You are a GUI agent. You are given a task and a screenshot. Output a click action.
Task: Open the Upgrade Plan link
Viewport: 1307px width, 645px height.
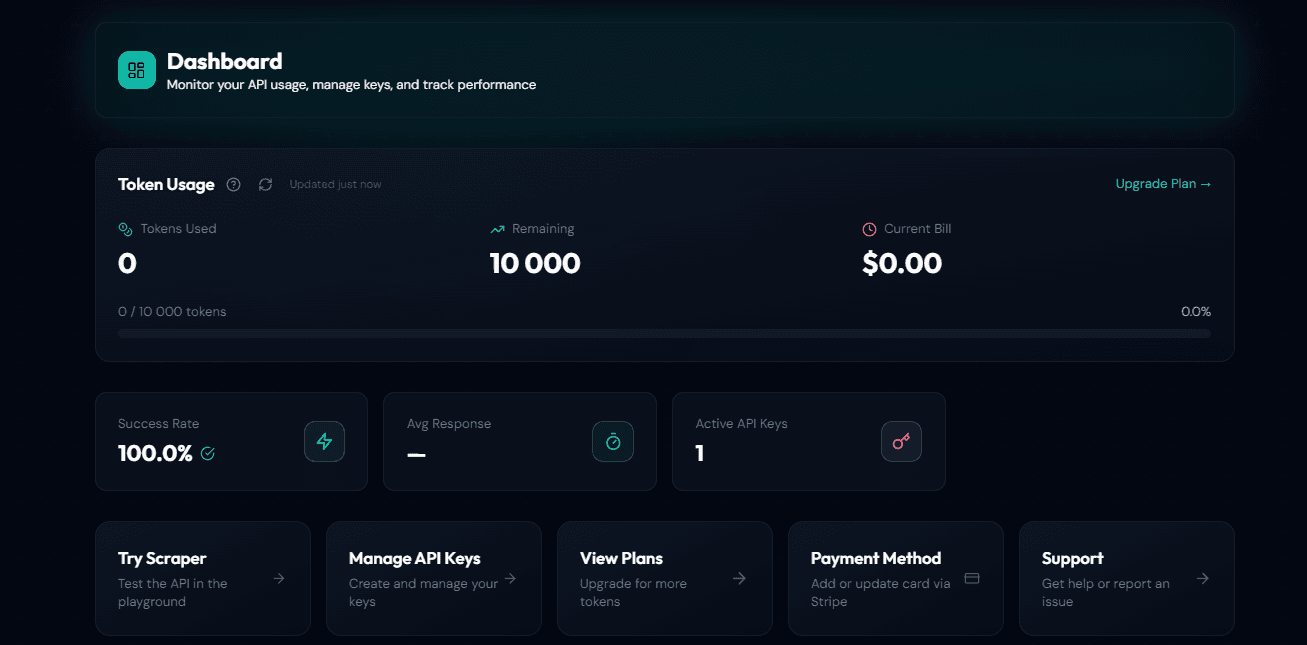point(1163,184)
